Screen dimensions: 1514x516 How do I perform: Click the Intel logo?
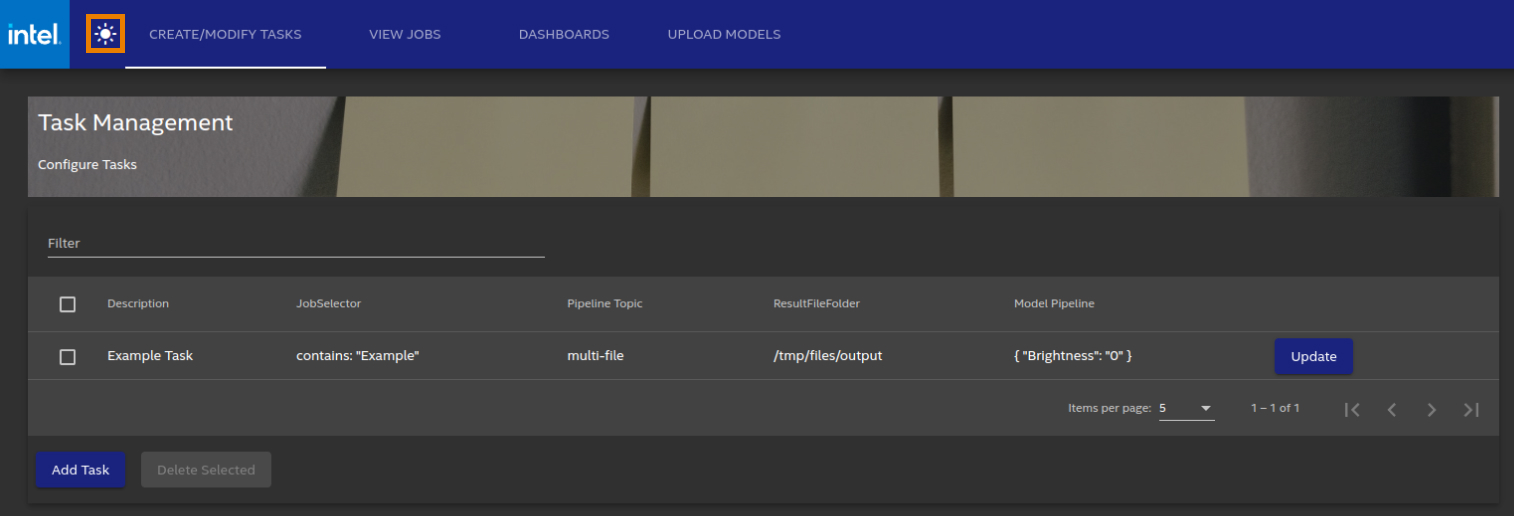point(34,35)
